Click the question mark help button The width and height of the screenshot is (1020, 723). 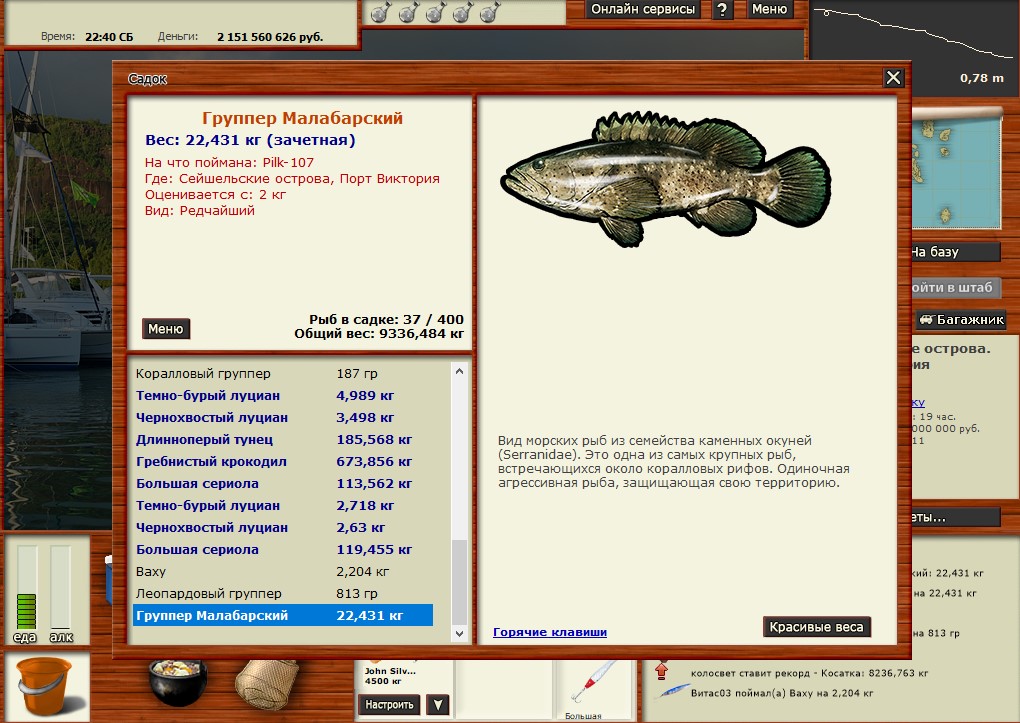722,10
